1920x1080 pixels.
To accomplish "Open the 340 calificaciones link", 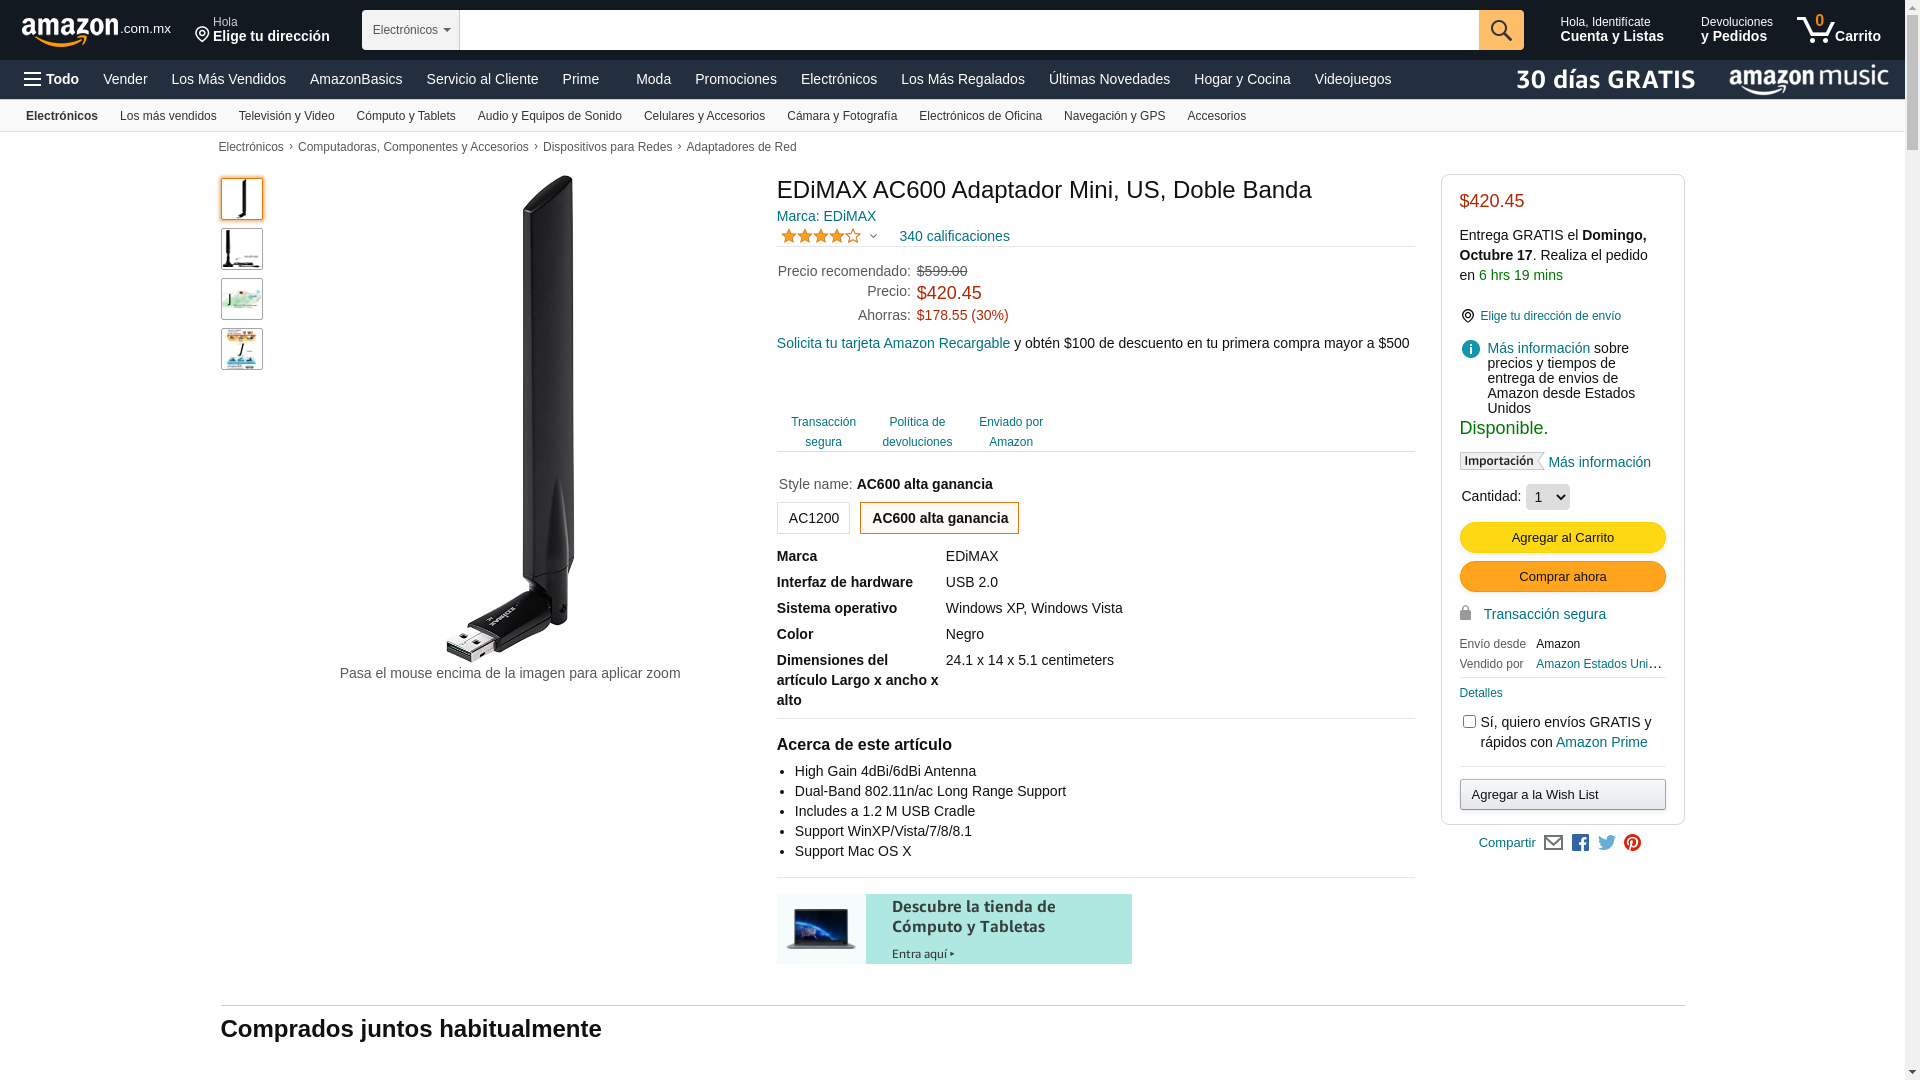I will coord(954,237).
